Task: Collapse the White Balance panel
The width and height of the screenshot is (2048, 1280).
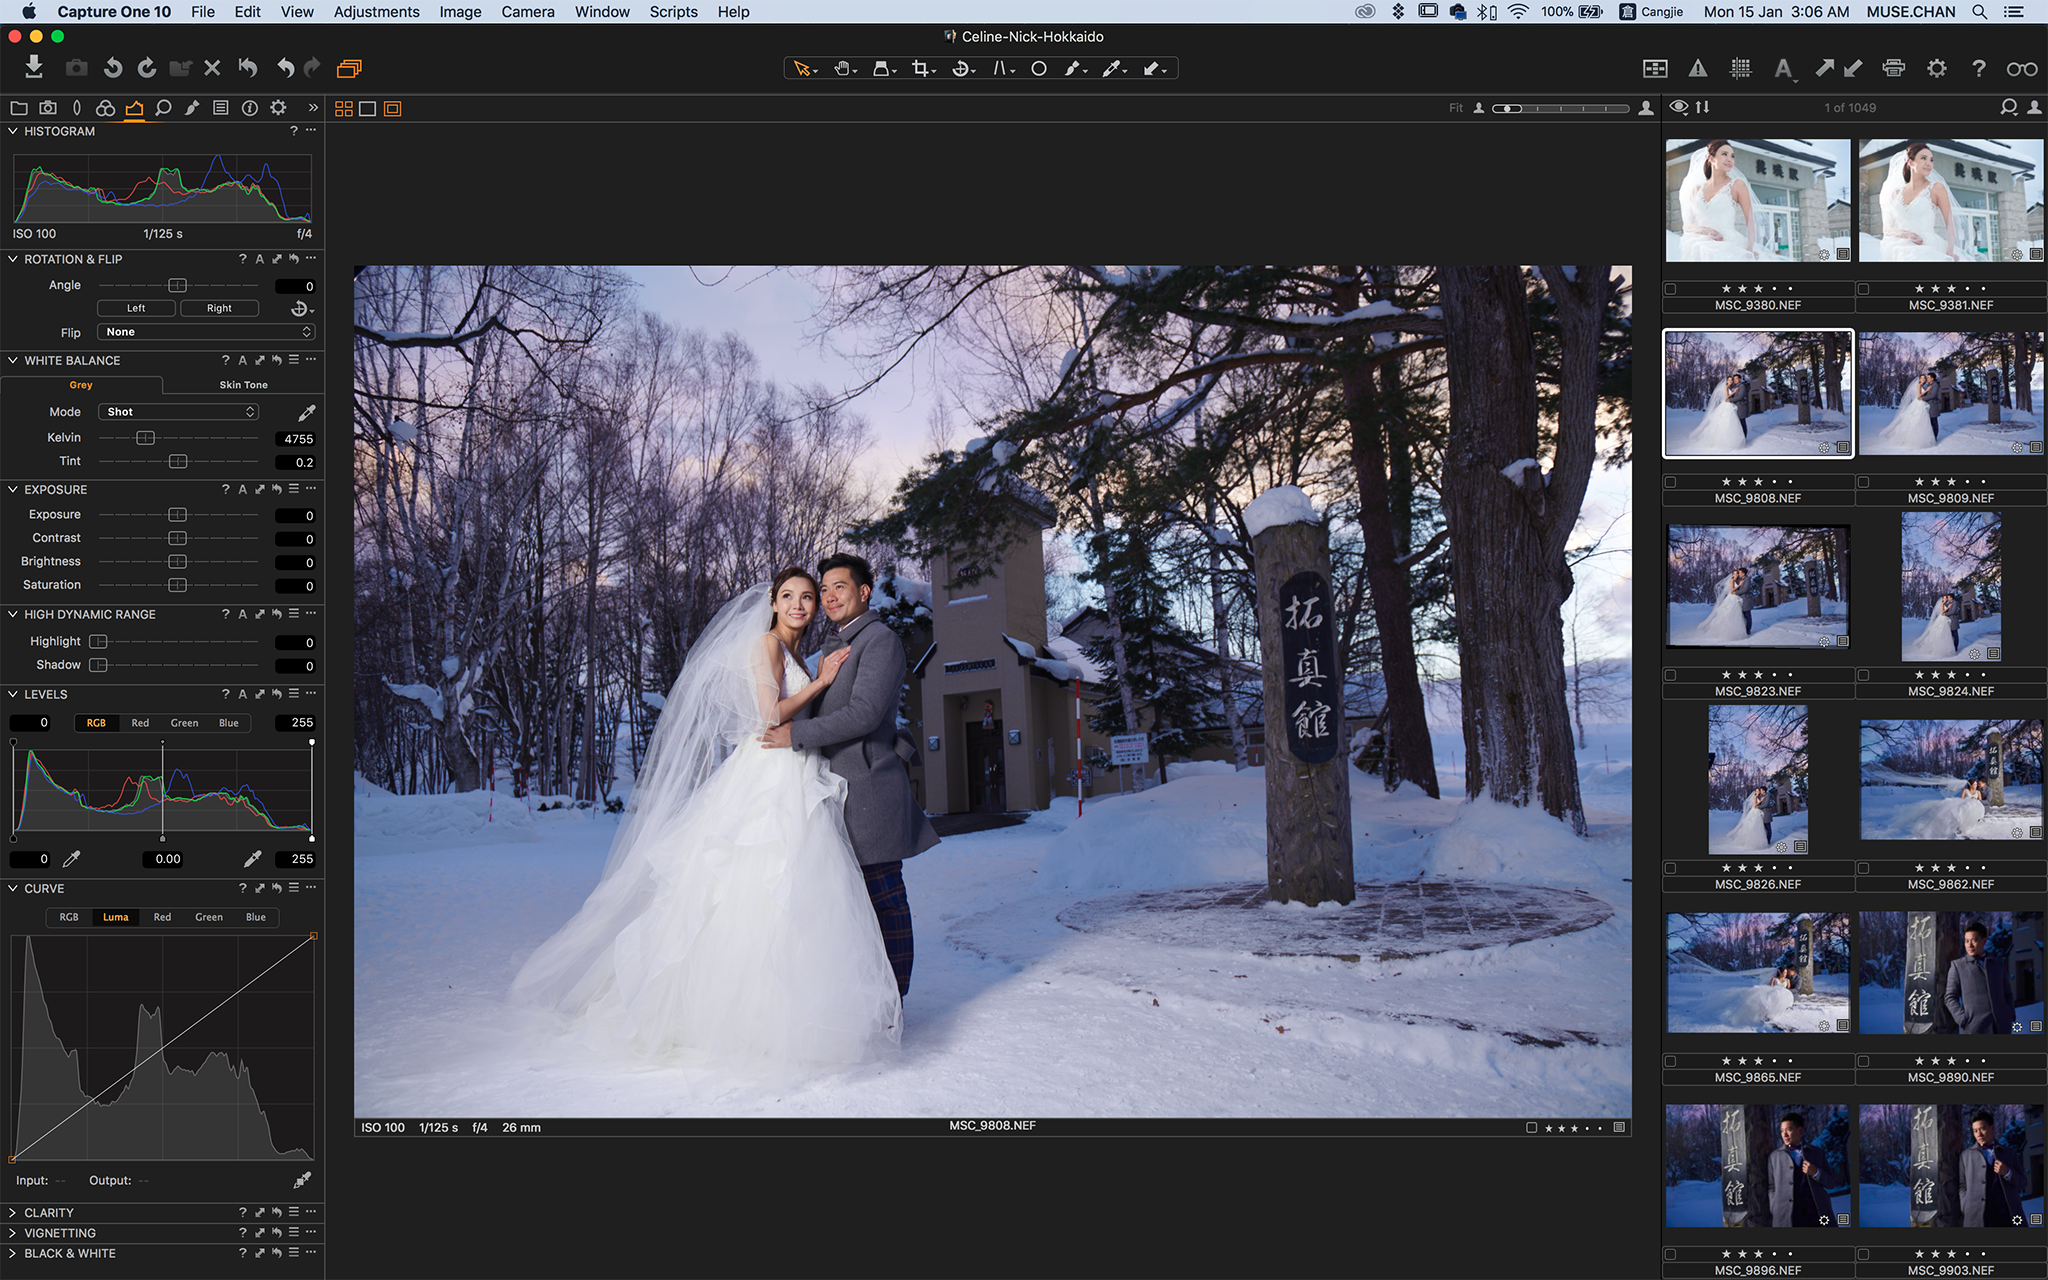Action: point(13,360)
